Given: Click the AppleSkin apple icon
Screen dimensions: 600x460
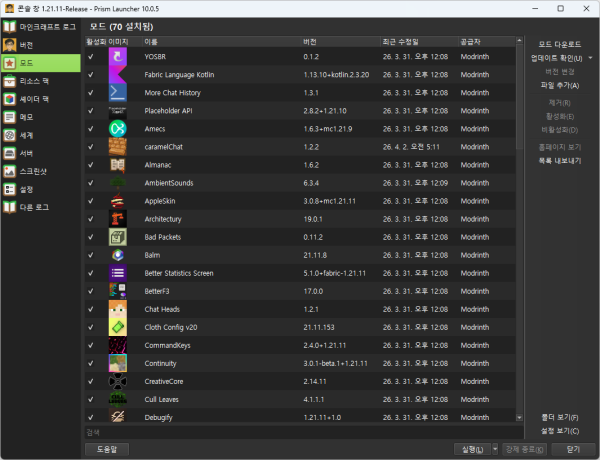Looking at the screenshot, I should (117, 201).
